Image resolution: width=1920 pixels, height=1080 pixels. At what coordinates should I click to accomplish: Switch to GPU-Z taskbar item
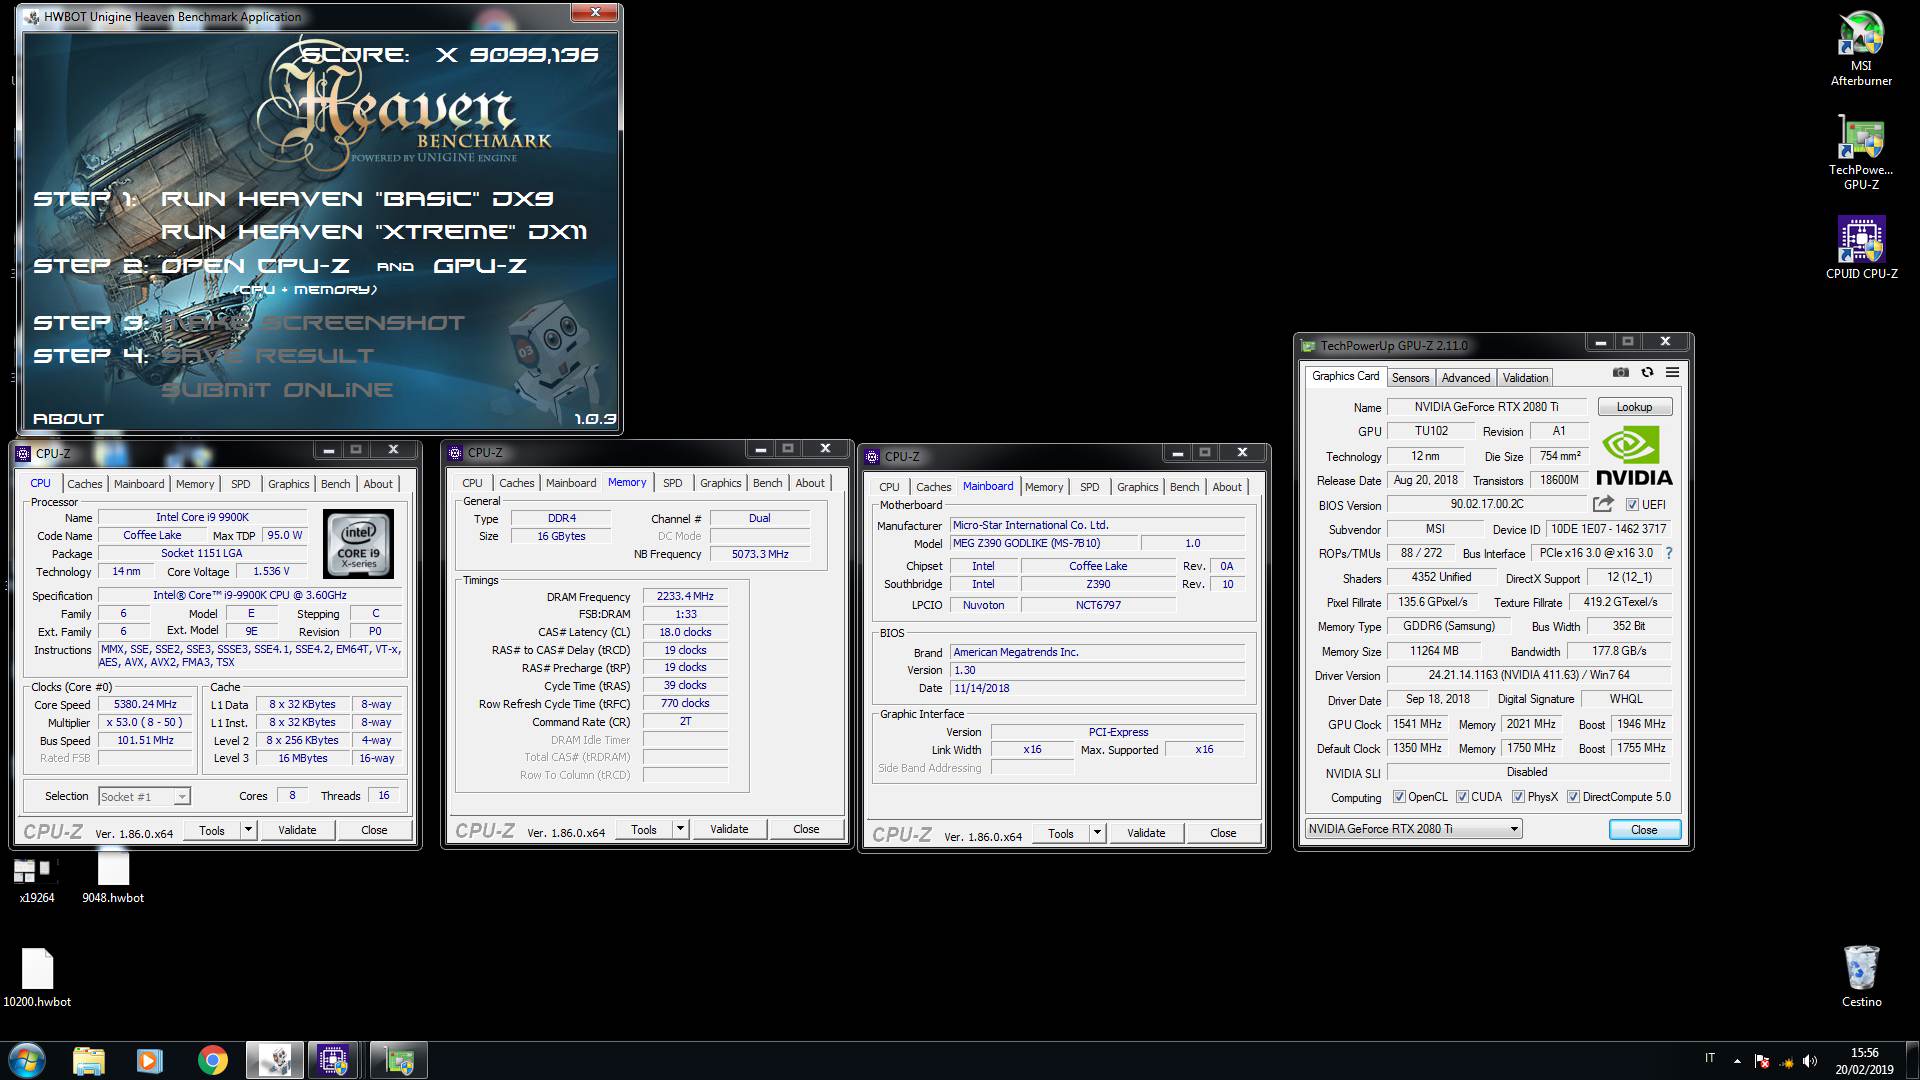[x=399, y=1060]
